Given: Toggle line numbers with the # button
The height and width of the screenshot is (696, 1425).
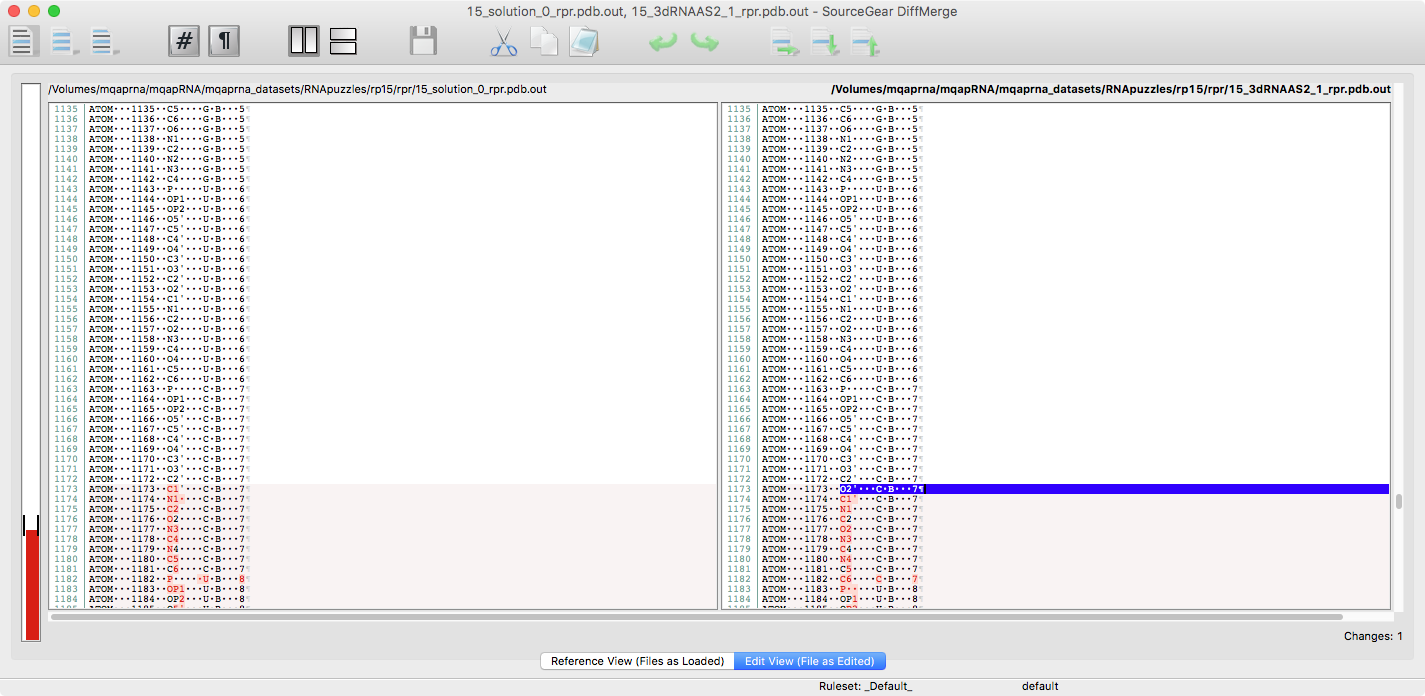Looking at the screenshot, I should [x=183, y=42].
